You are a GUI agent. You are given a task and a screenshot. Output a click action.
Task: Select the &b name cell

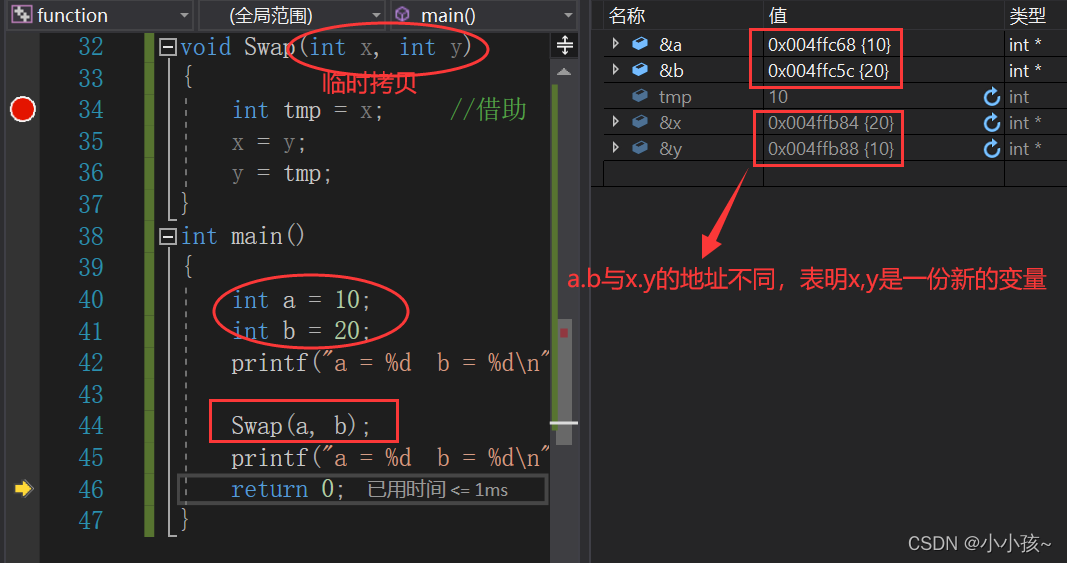(x=671, y=71)
